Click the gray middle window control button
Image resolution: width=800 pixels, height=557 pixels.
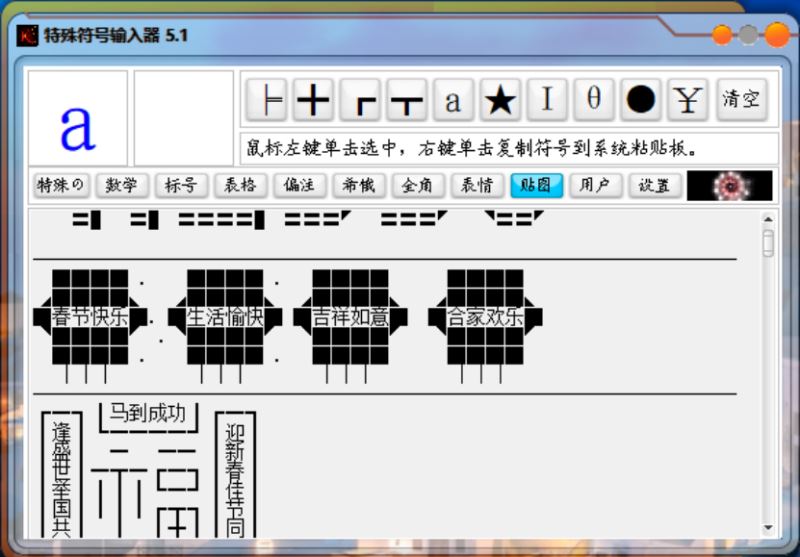pos(748,35)
